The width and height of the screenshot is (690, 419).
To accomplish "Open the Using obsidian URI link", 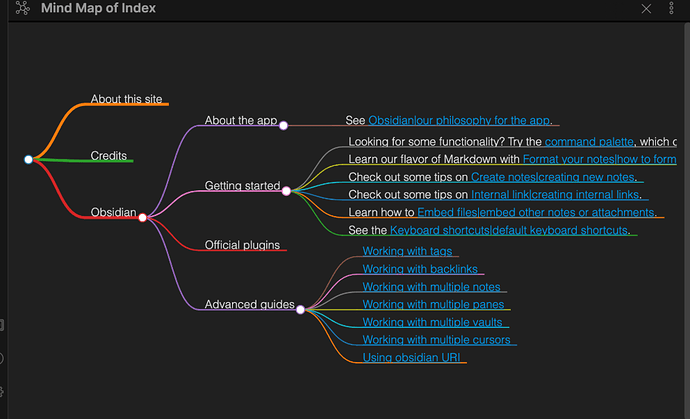I will tap(411, 357).
